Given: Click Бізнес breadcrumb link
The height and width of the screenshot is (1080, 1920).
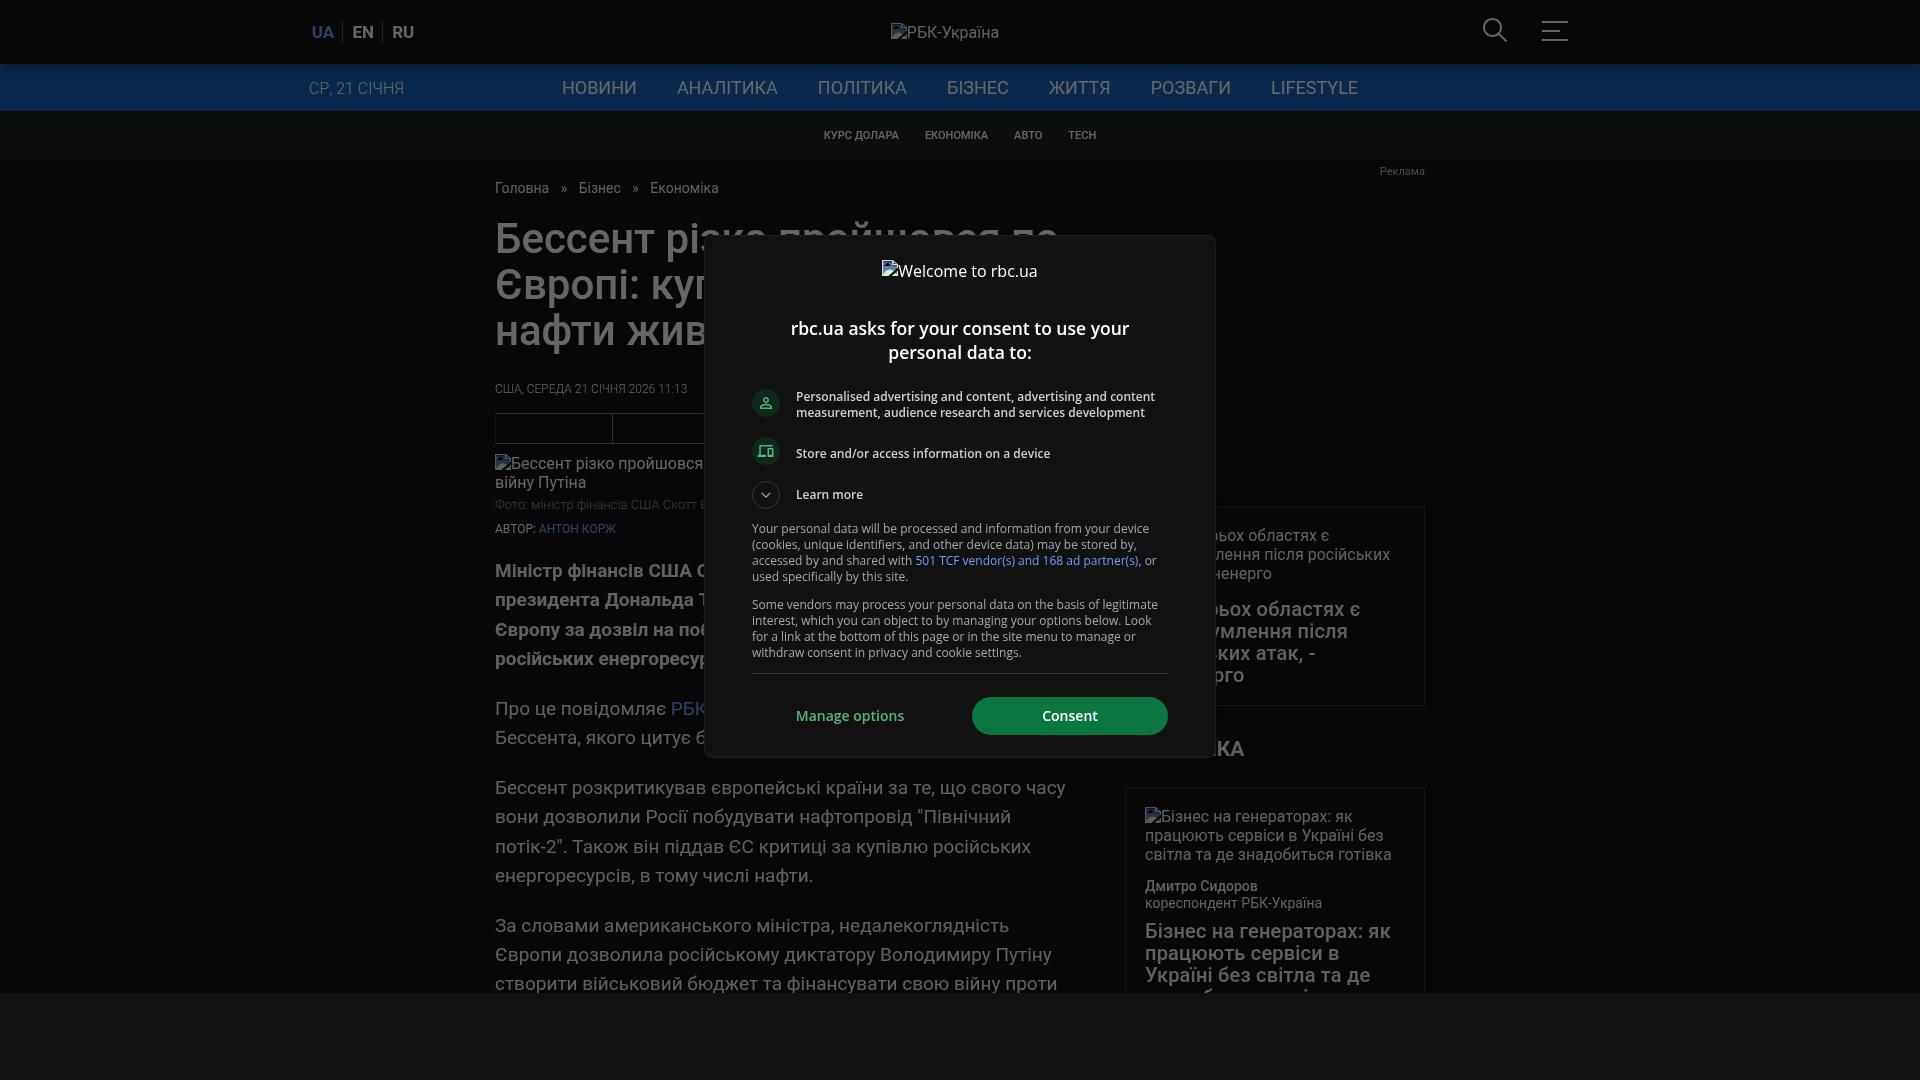Looking at the screenshot, I should [x=599, y=188].
